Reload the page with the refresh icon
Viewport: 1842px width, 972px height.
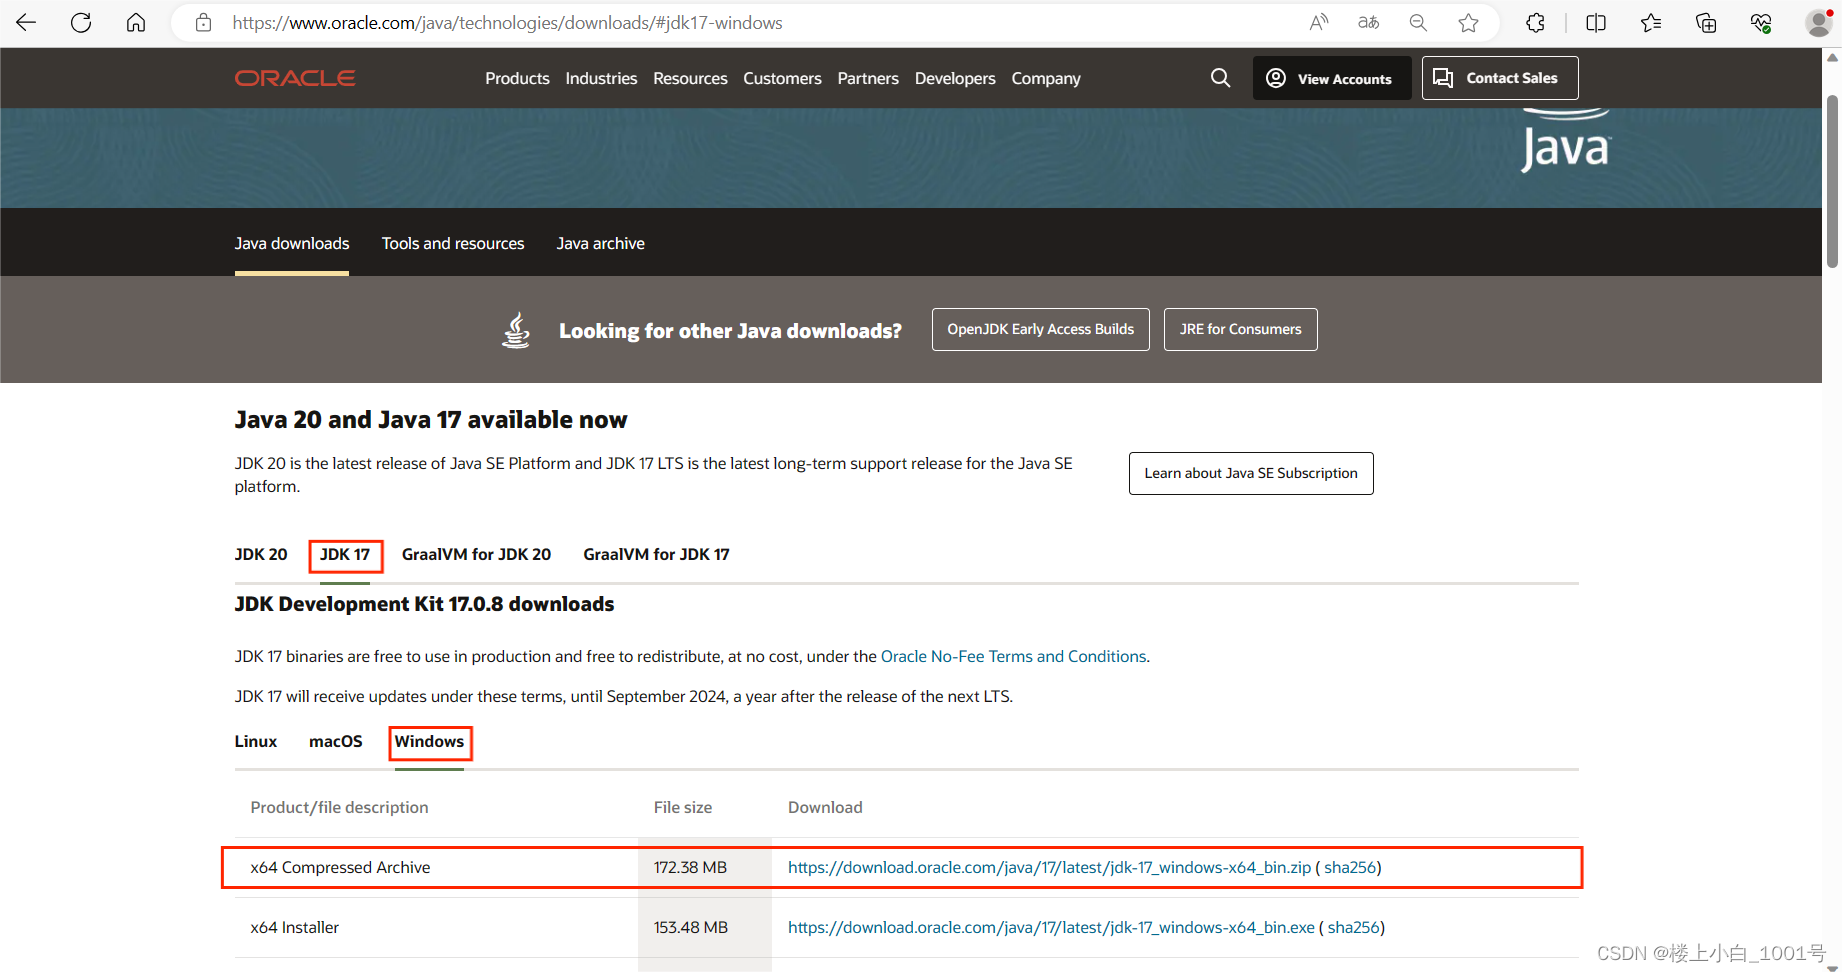click(x=81, y=22)
